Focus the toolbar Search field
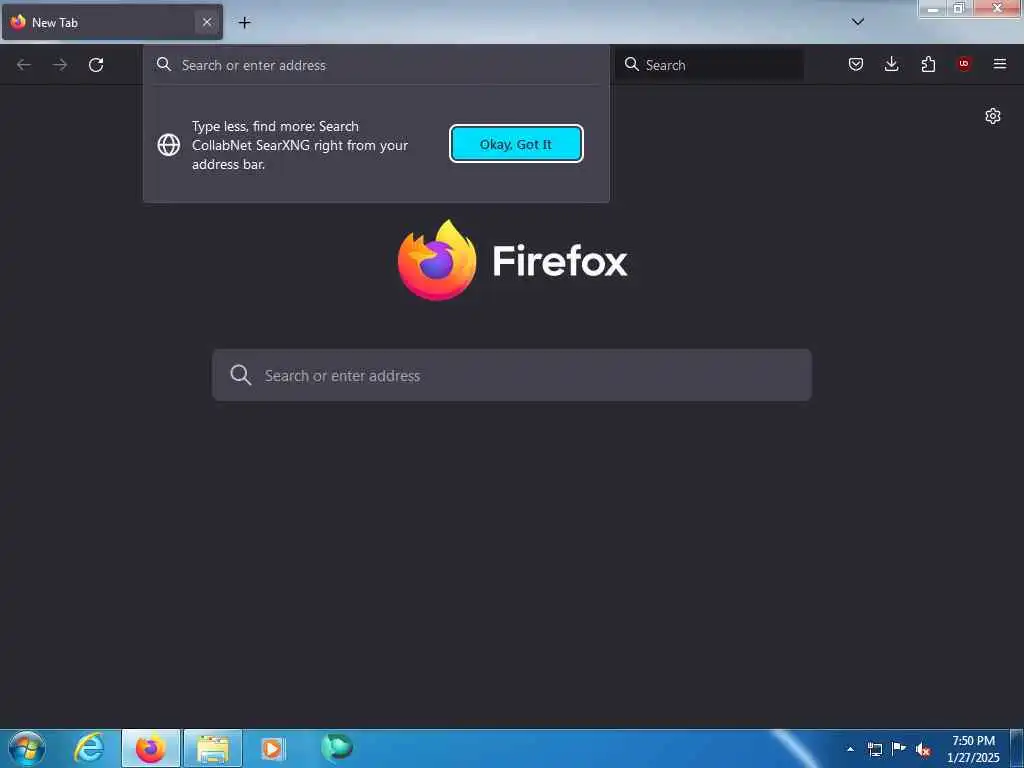This screenshot has height=768, width=1024. pyautogui.click(x=709, y=65)
